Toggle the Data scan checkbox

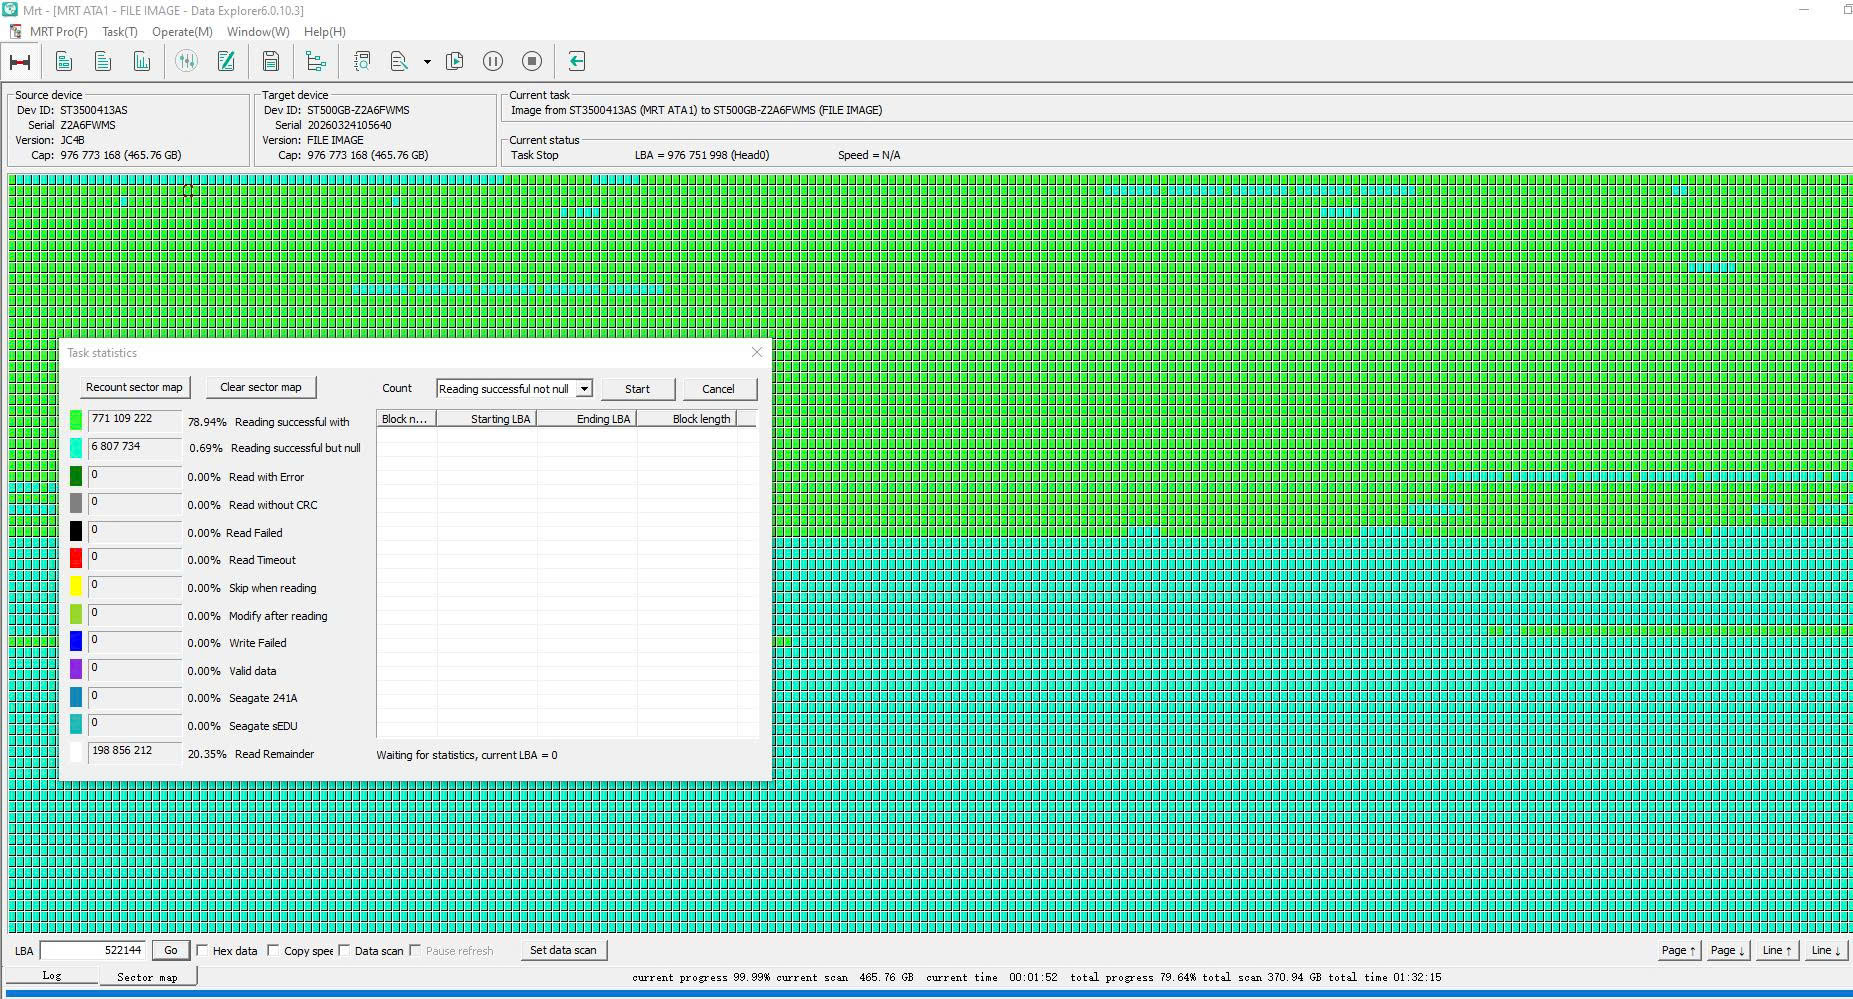tap(344, 950)
